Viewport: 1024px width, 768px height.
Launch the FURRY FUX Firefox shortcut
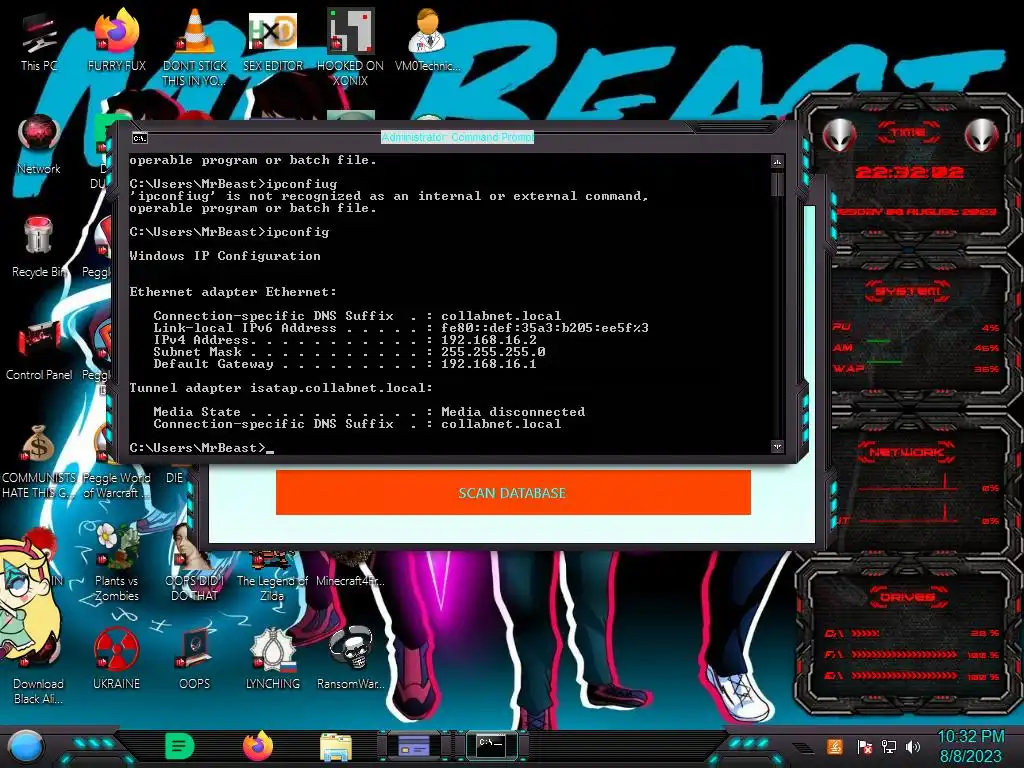[x=116, y=40]
